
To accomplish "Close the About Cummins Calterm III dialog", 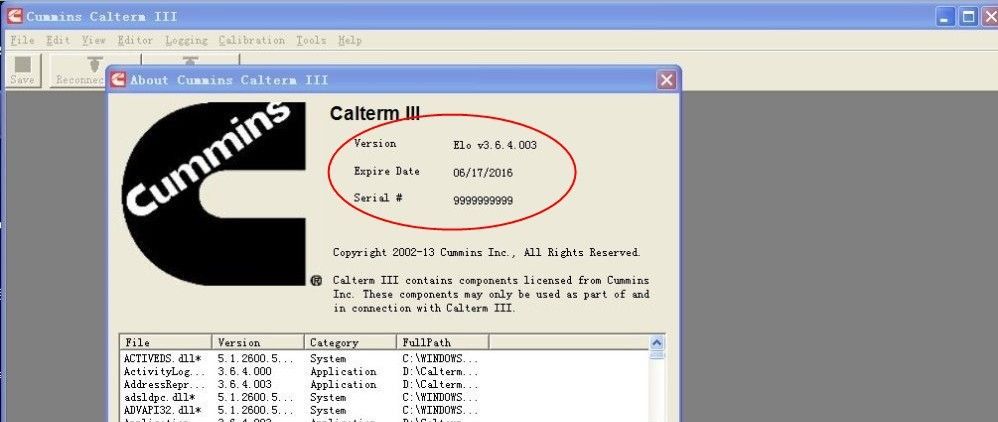I will 666,80.
